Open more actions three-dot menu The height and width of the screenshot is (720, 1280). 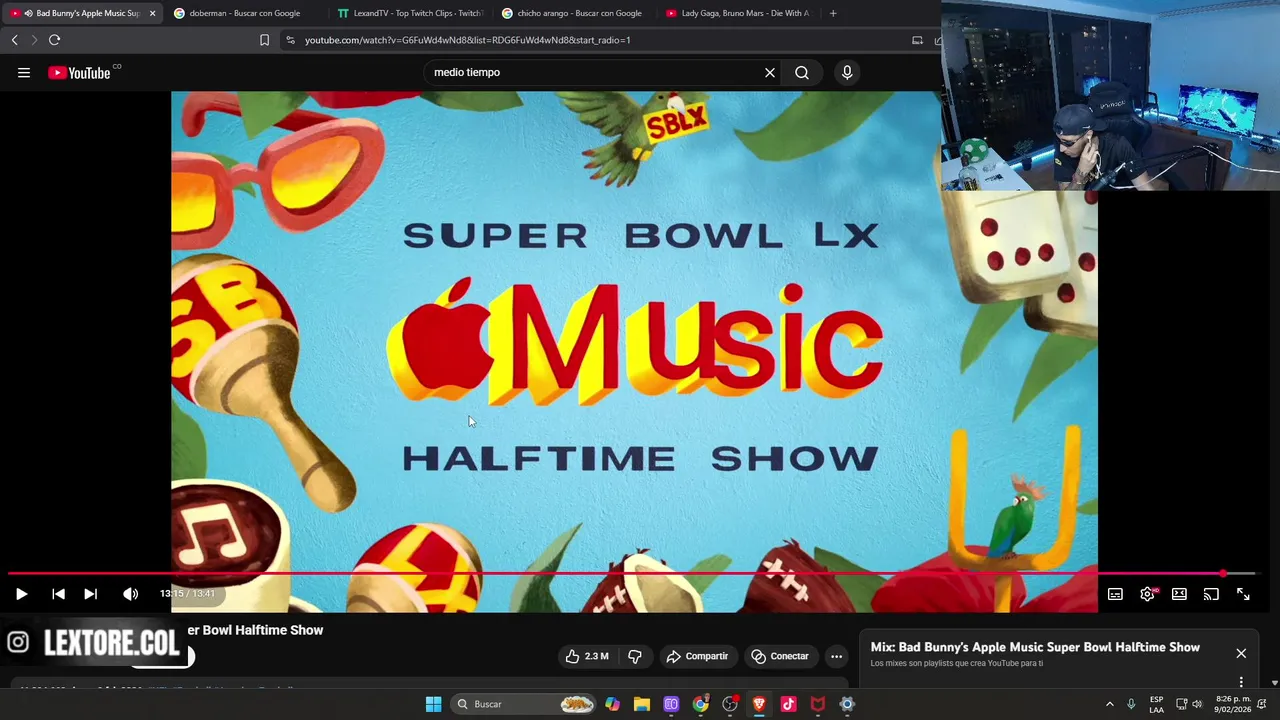point(837,656)
